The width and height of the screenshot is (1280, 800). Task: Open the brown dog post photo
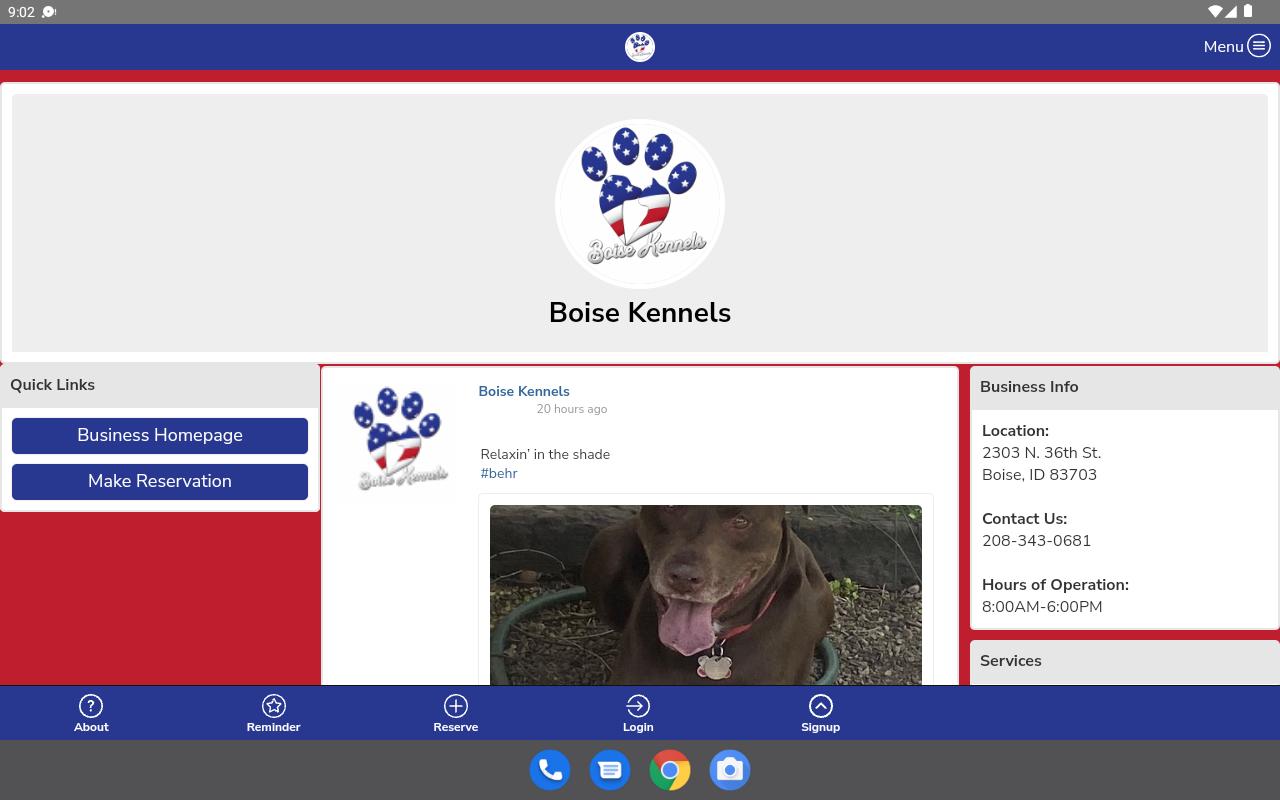pos(706,595)
